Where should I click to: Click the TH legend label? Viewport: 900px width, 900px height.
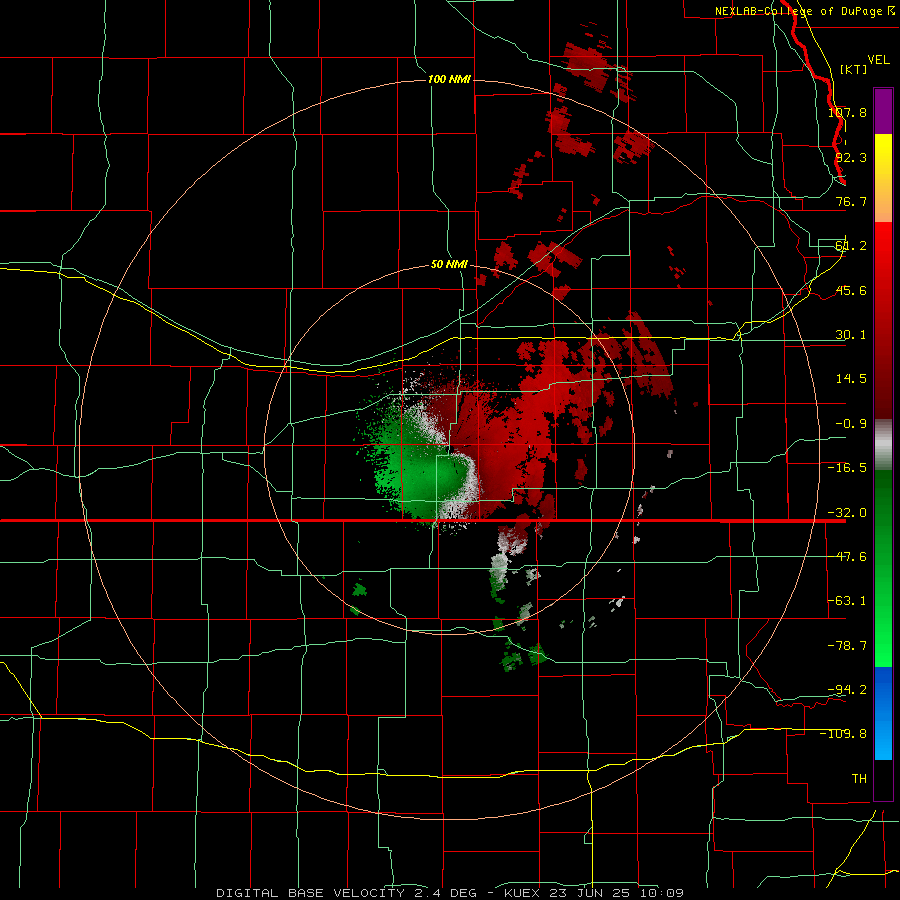click(859, 779)
